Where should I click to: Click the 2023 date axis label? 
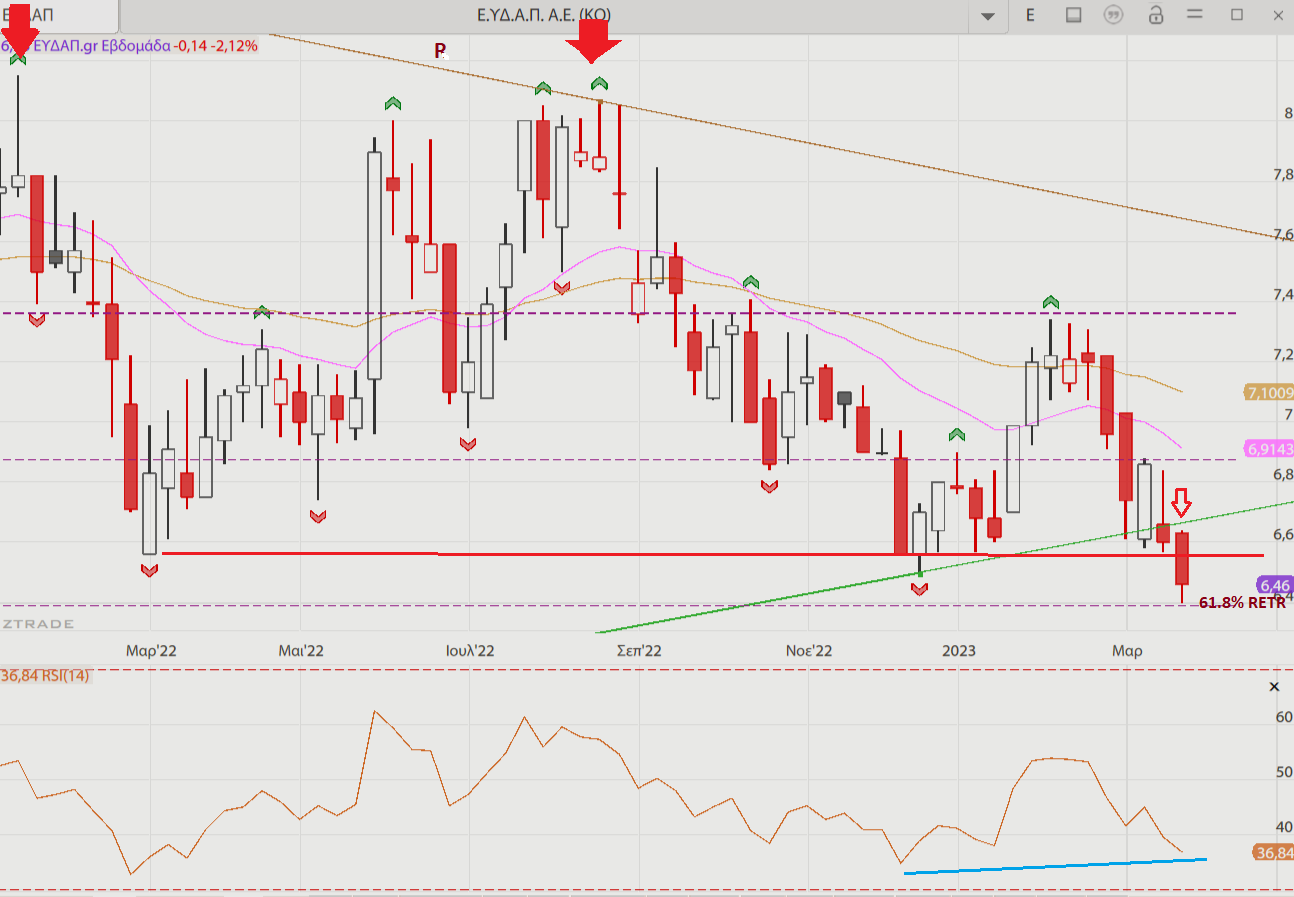(x=959, y=650)
